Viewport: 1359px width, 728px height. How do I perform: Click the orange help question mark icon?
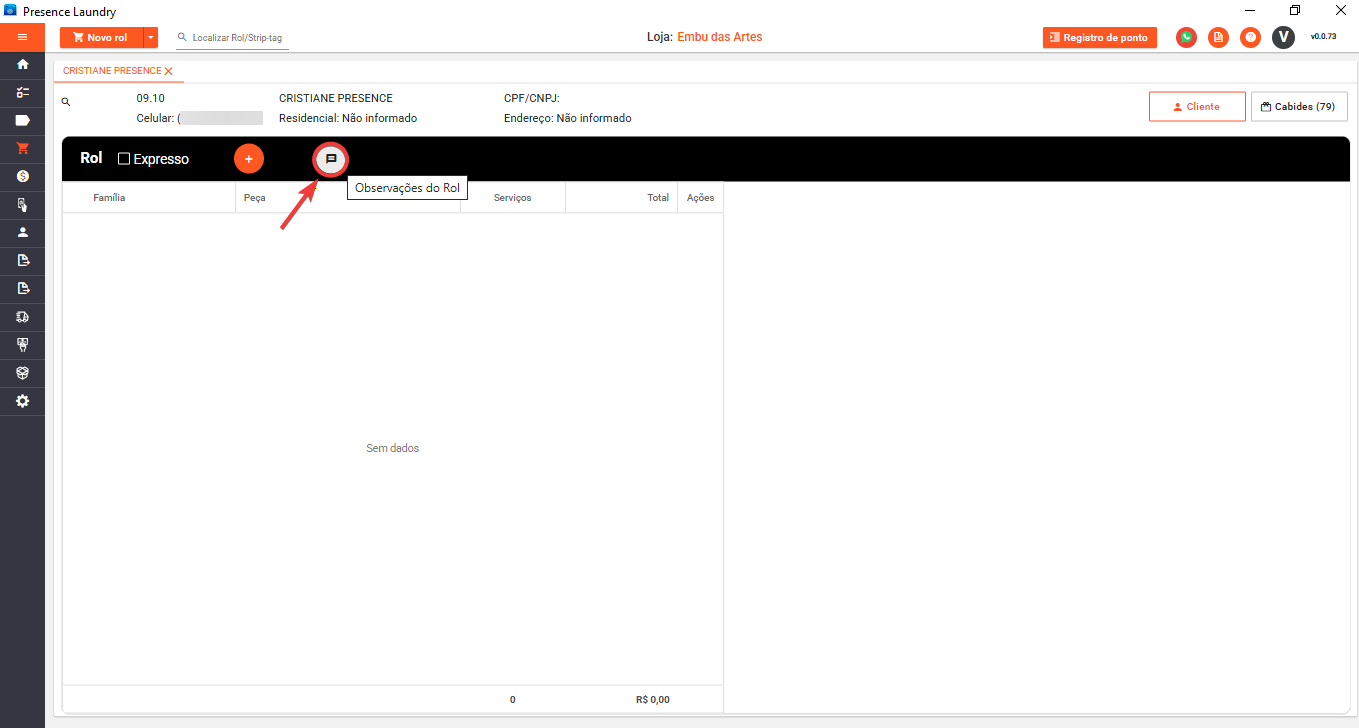click(x=1250, y=37)
